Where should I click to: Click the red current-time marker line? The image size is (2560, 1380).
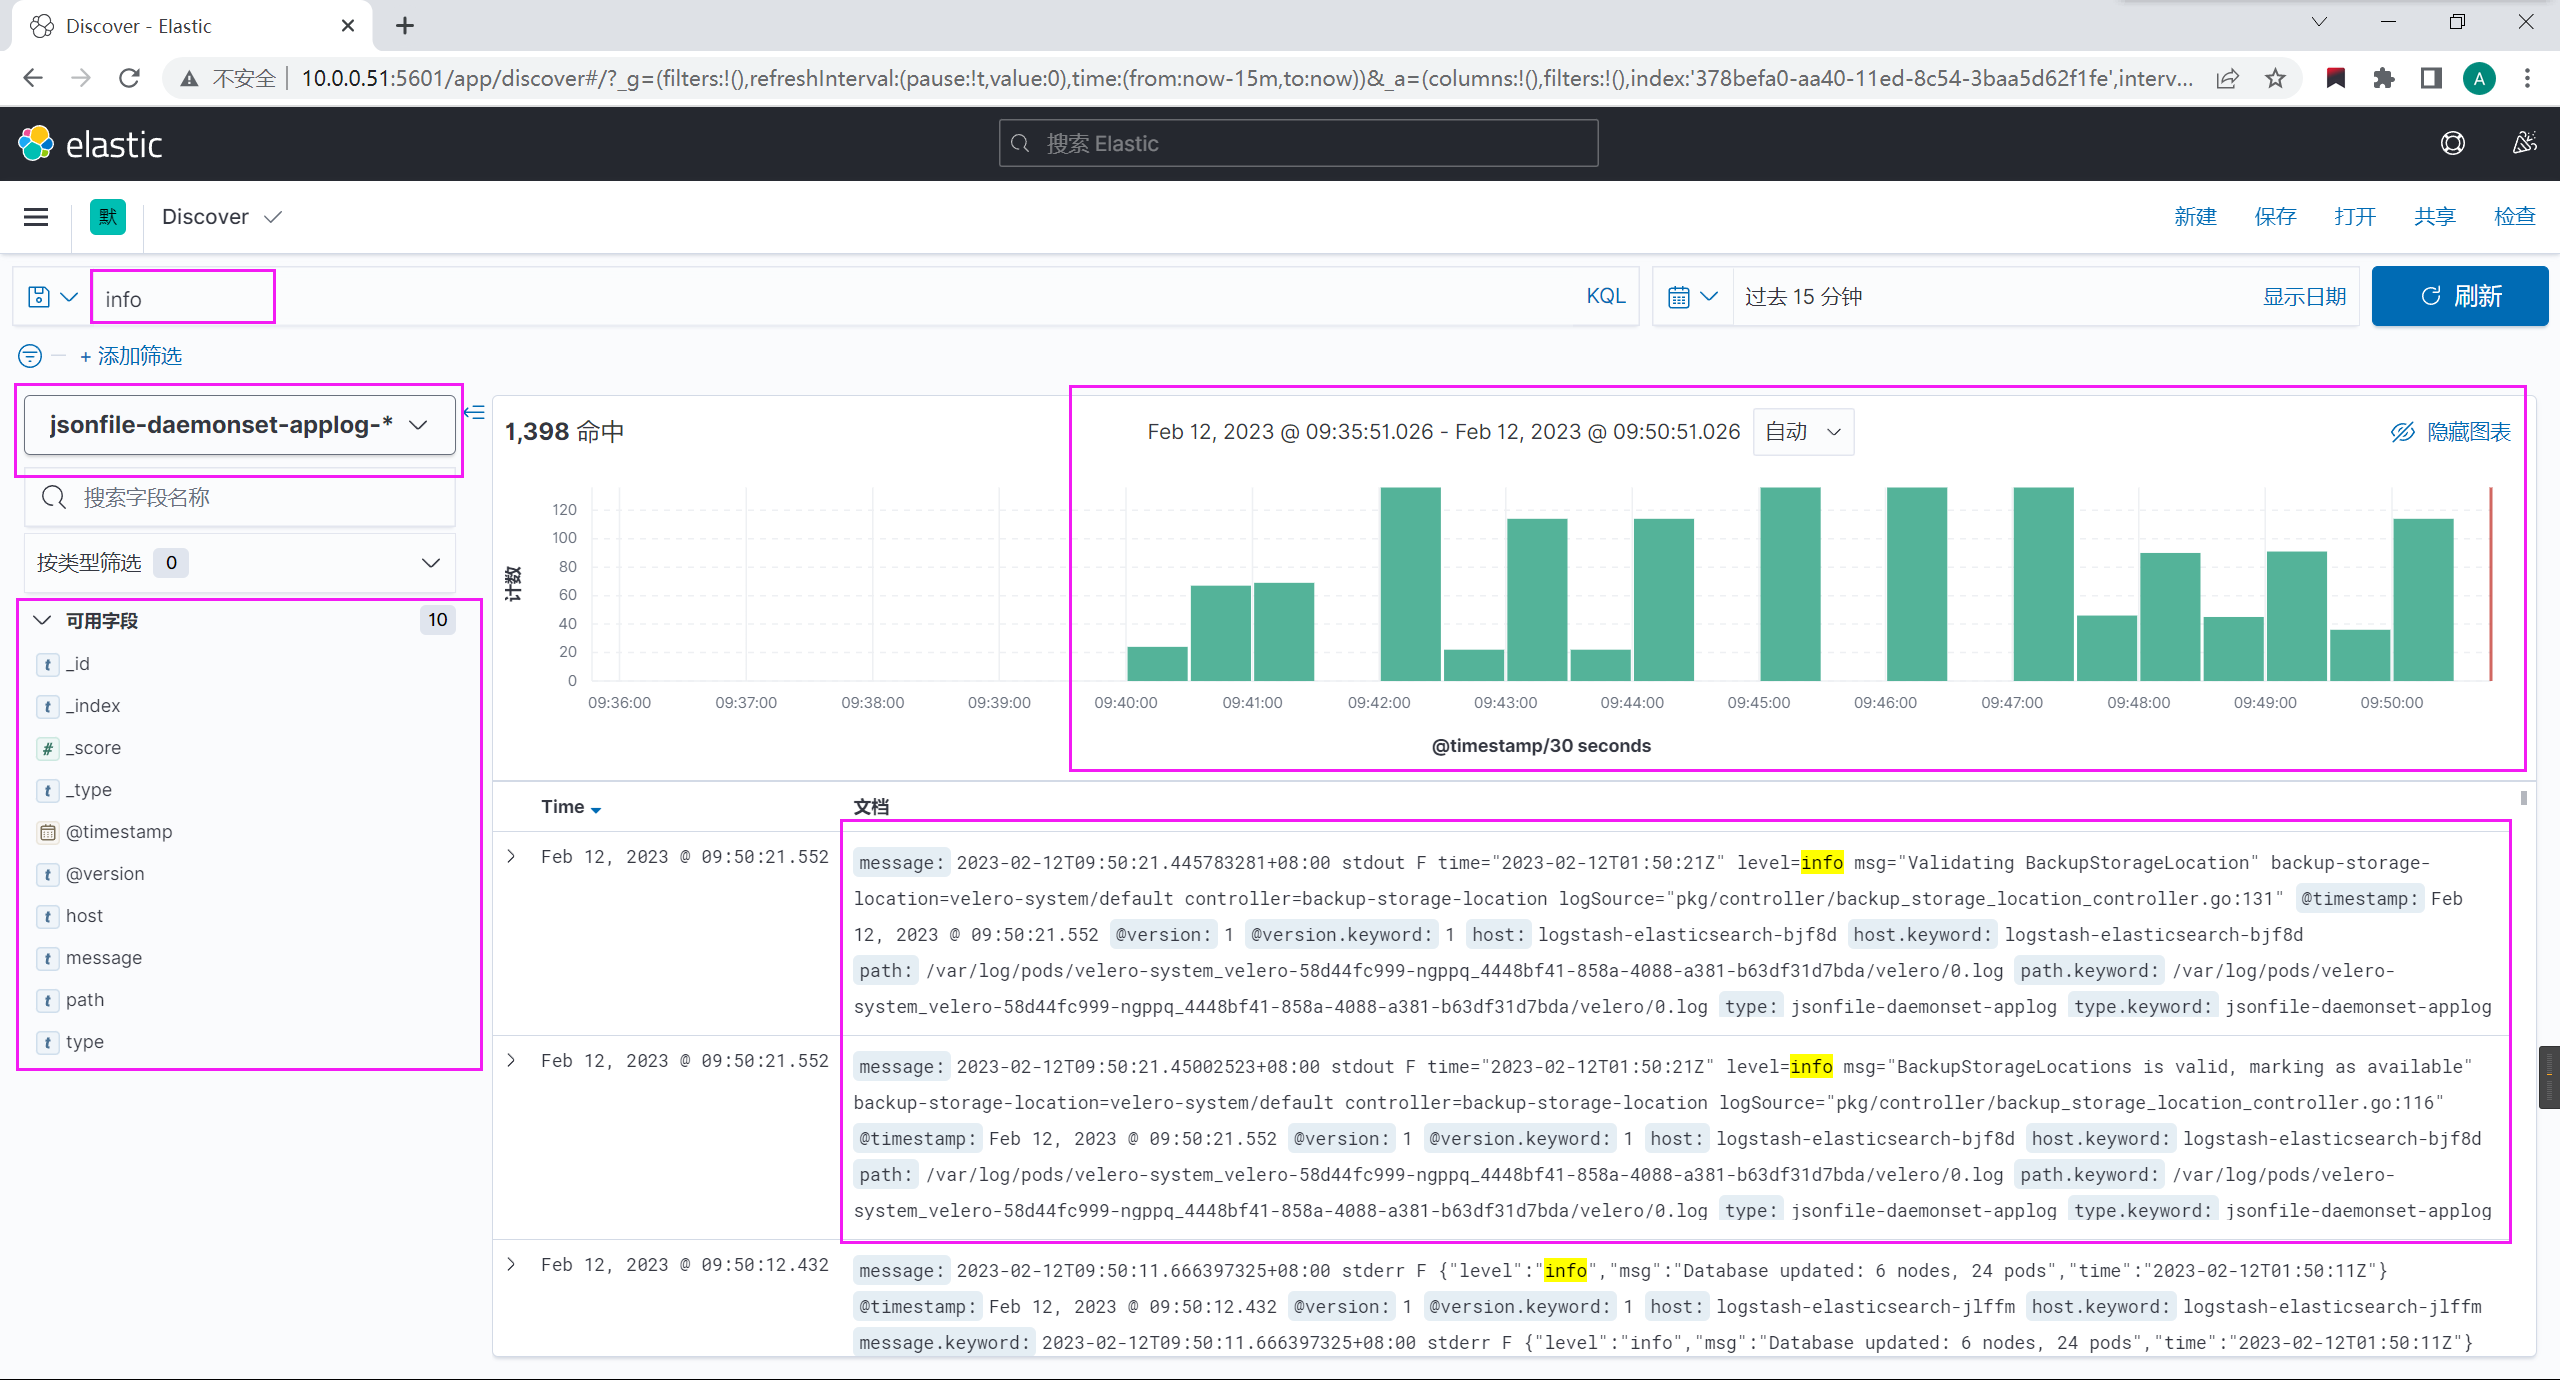pyautogui.click(x=2491, y=584)
